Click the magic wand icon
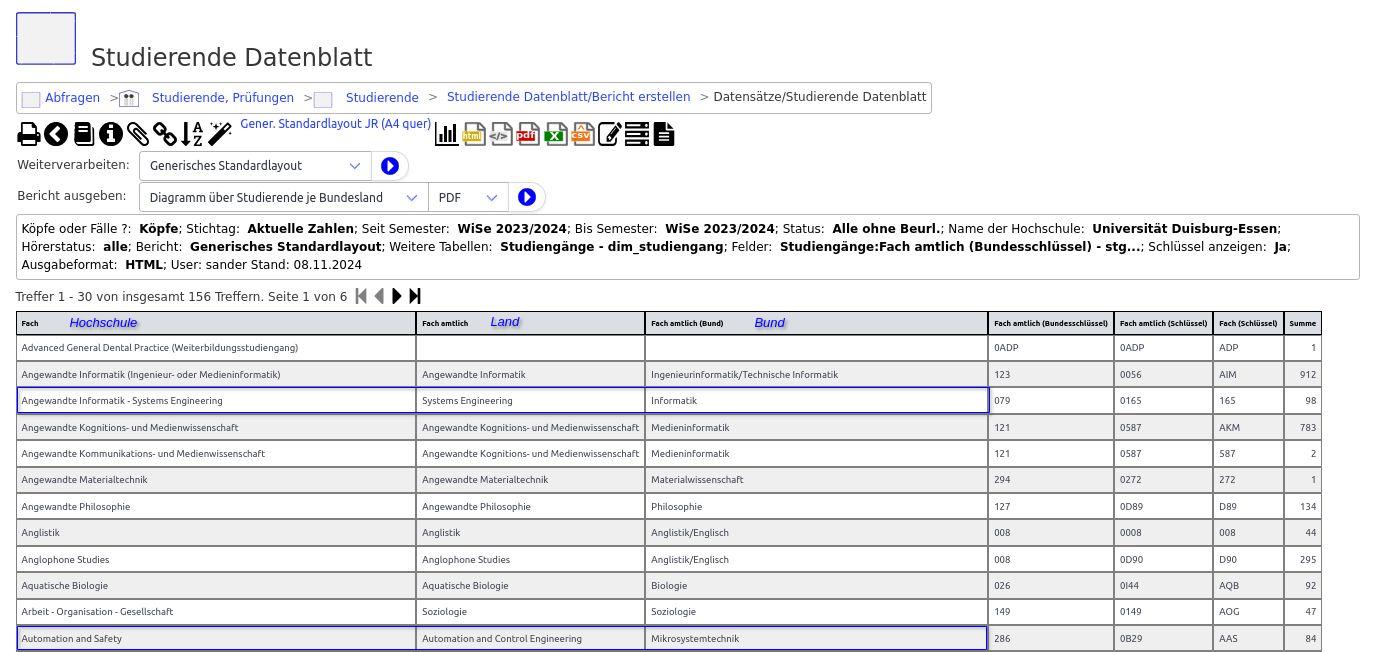The width and height of the screenshot is (1375, 652). (x=220, y=134)
